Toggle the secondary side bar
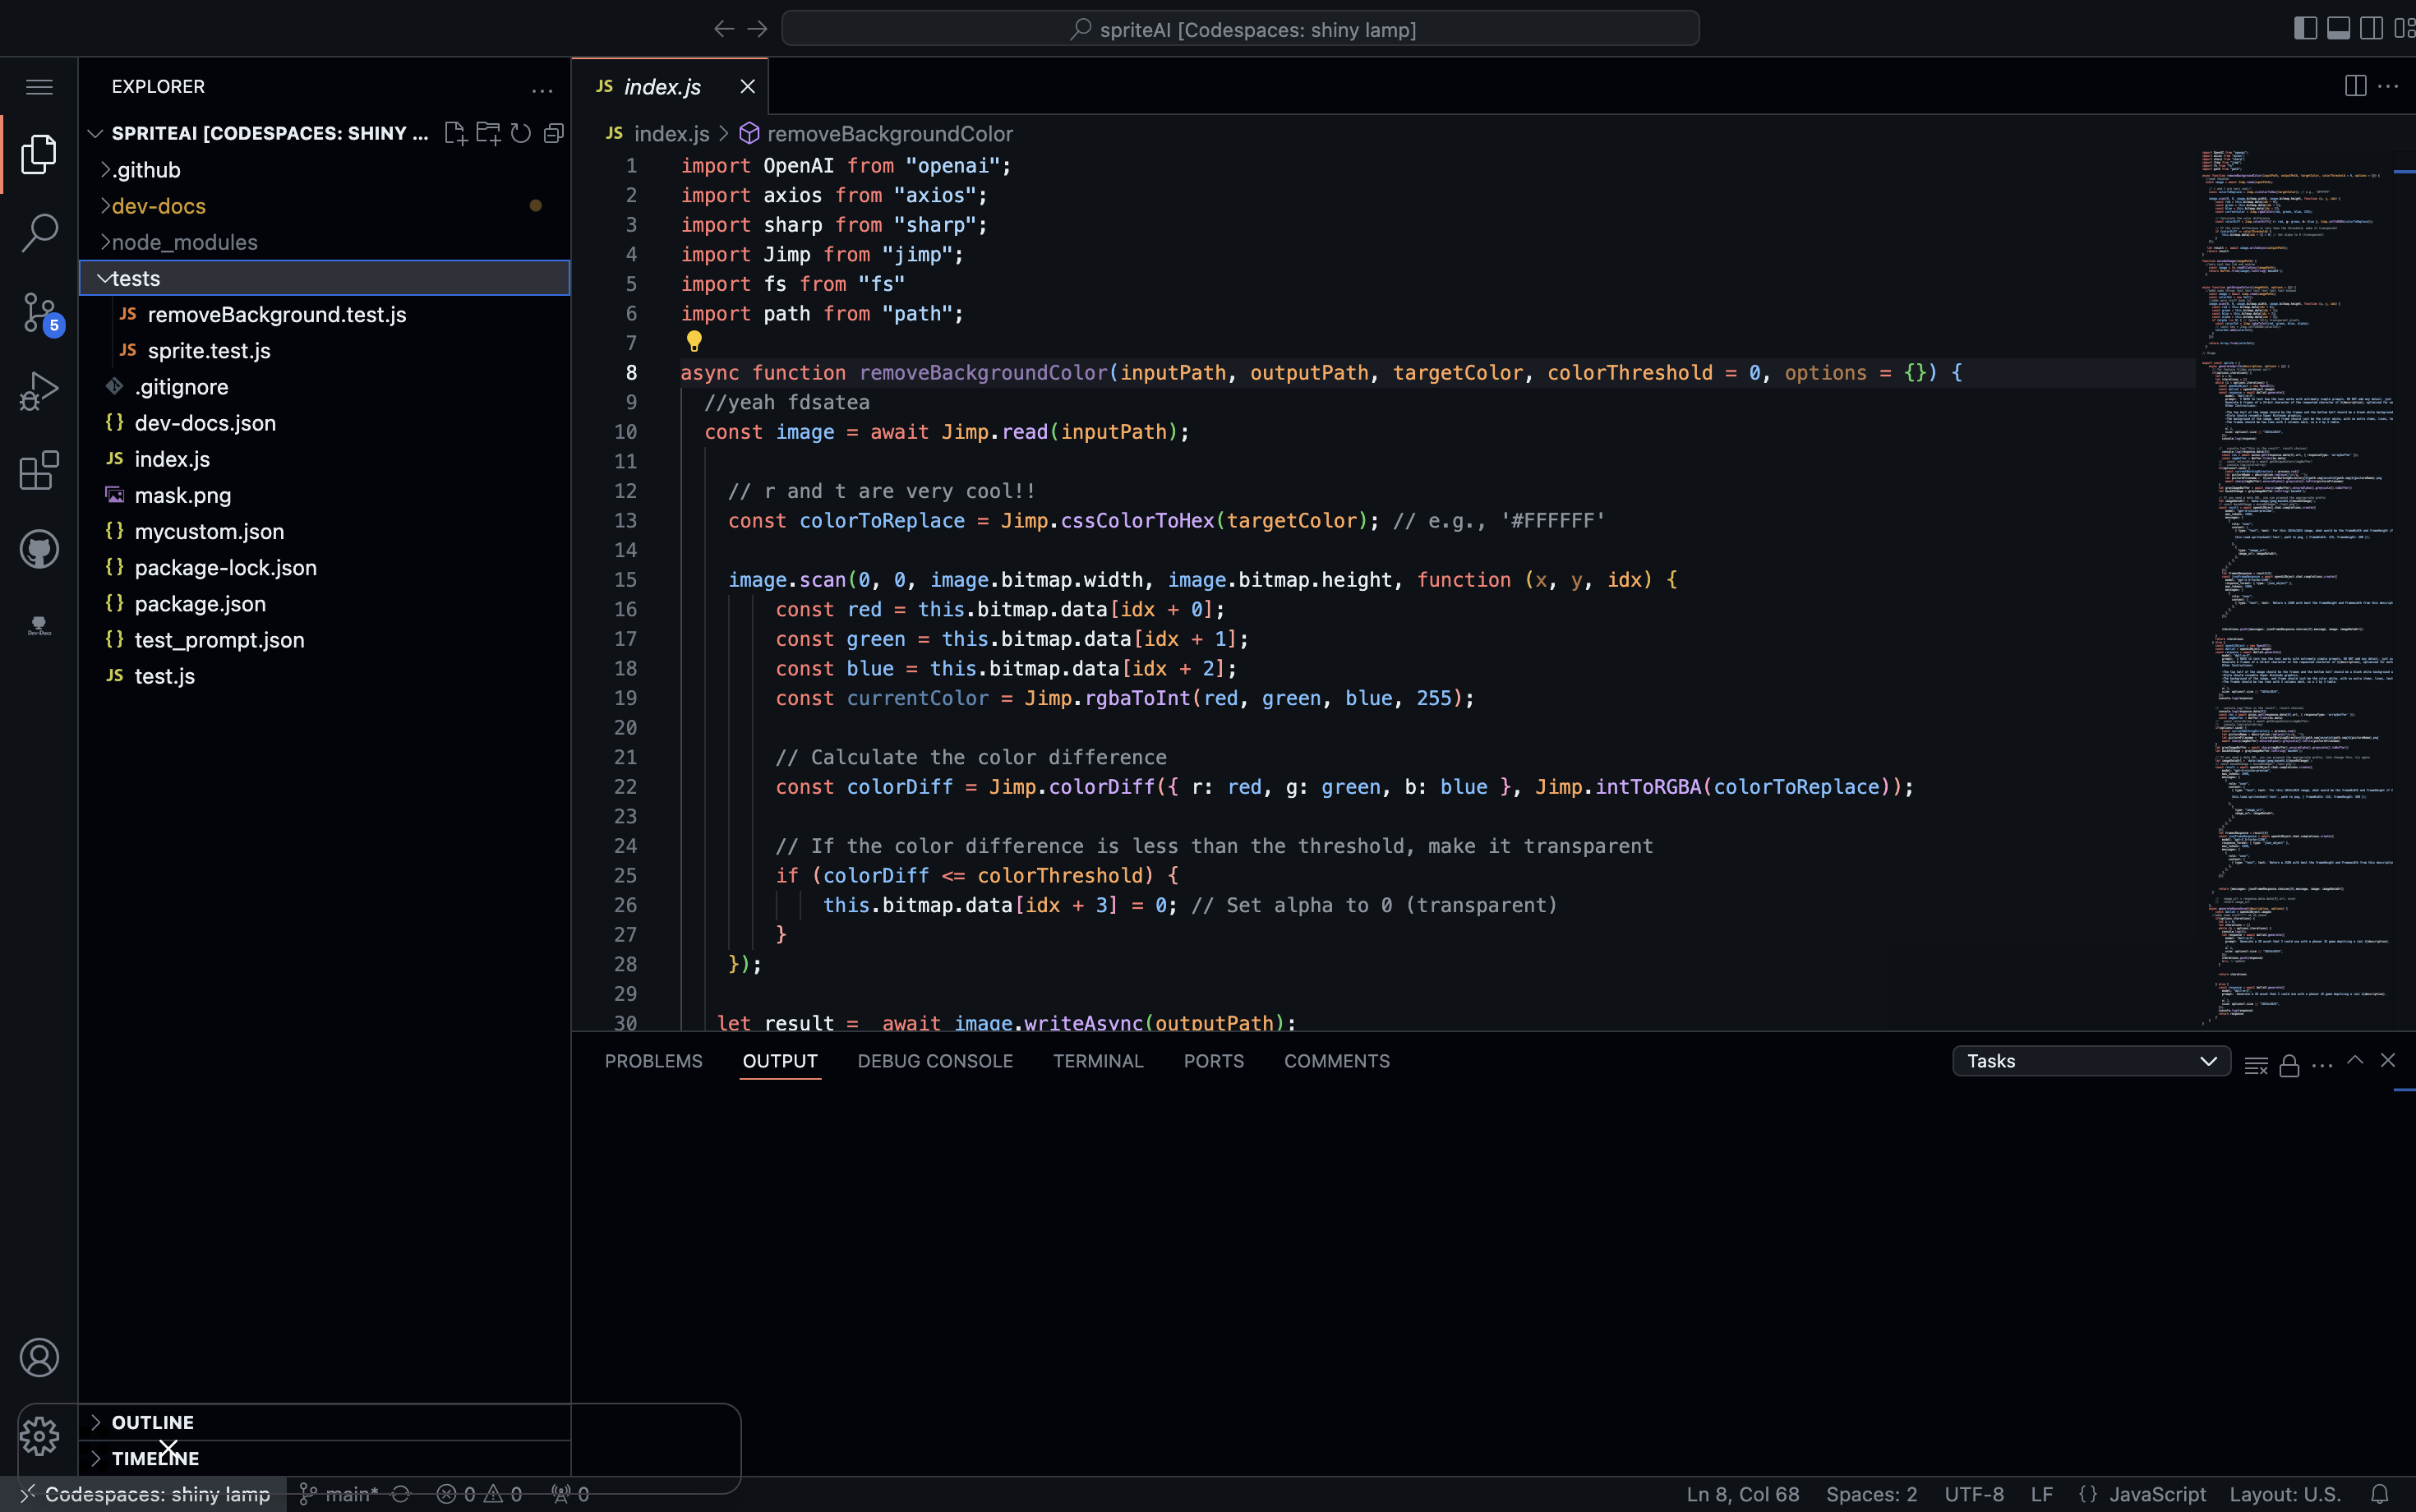Viewport: 2416px width, 1512px height. point(2371,27)
